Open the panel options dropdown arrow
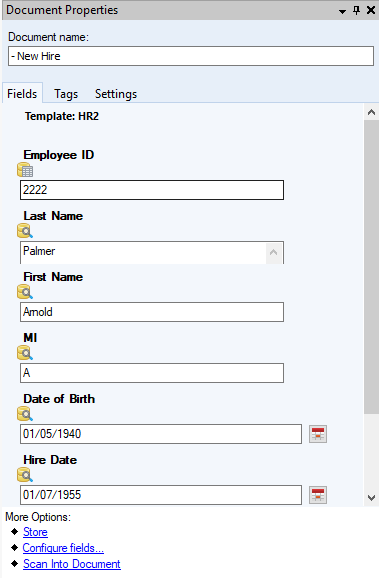The height and width of the screenshot is (578, 379). 342,11
